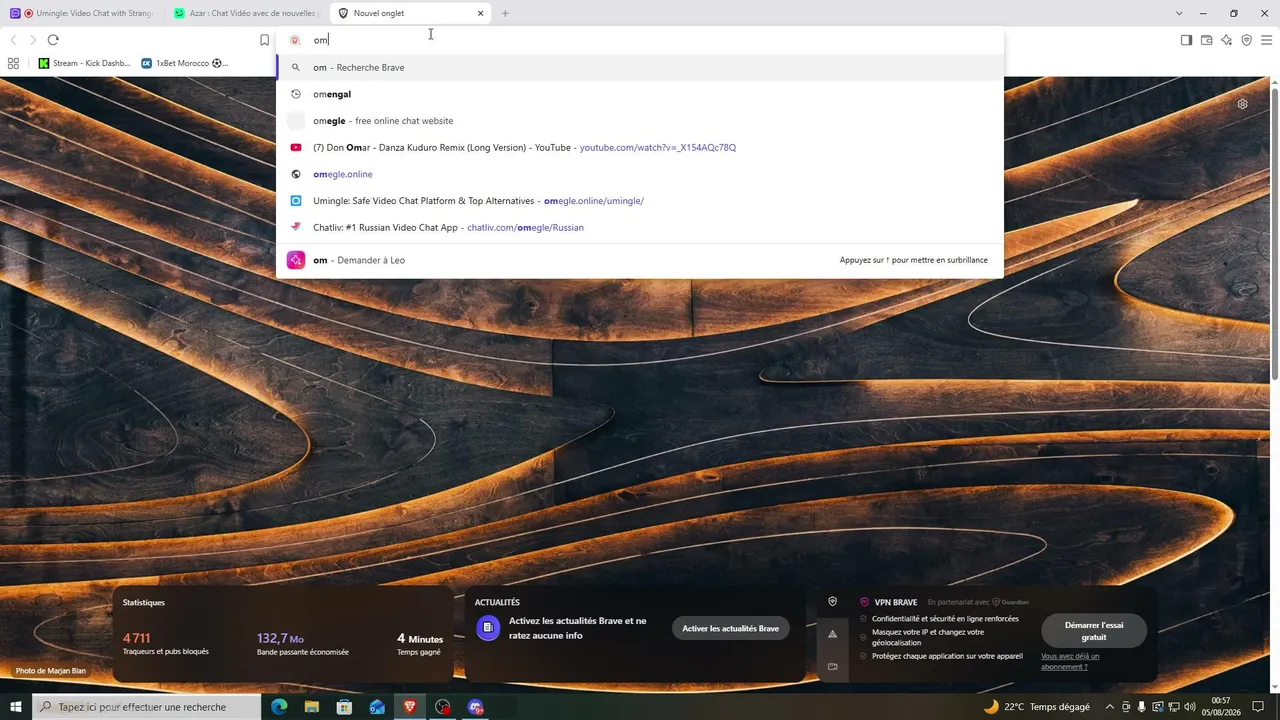Open the 1xBet Morocco bookmark
Viewport: 1280px width, 720px height.
185,63
